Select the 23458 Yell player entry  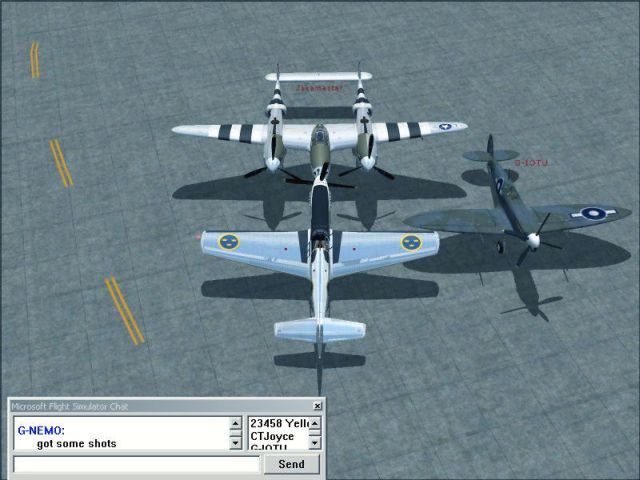(279, 423)
